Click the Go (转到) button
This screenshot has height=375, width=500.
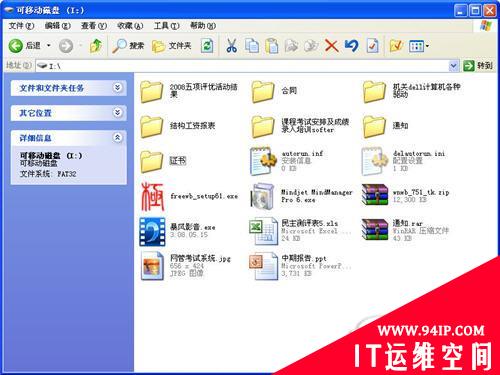[478, 66]
